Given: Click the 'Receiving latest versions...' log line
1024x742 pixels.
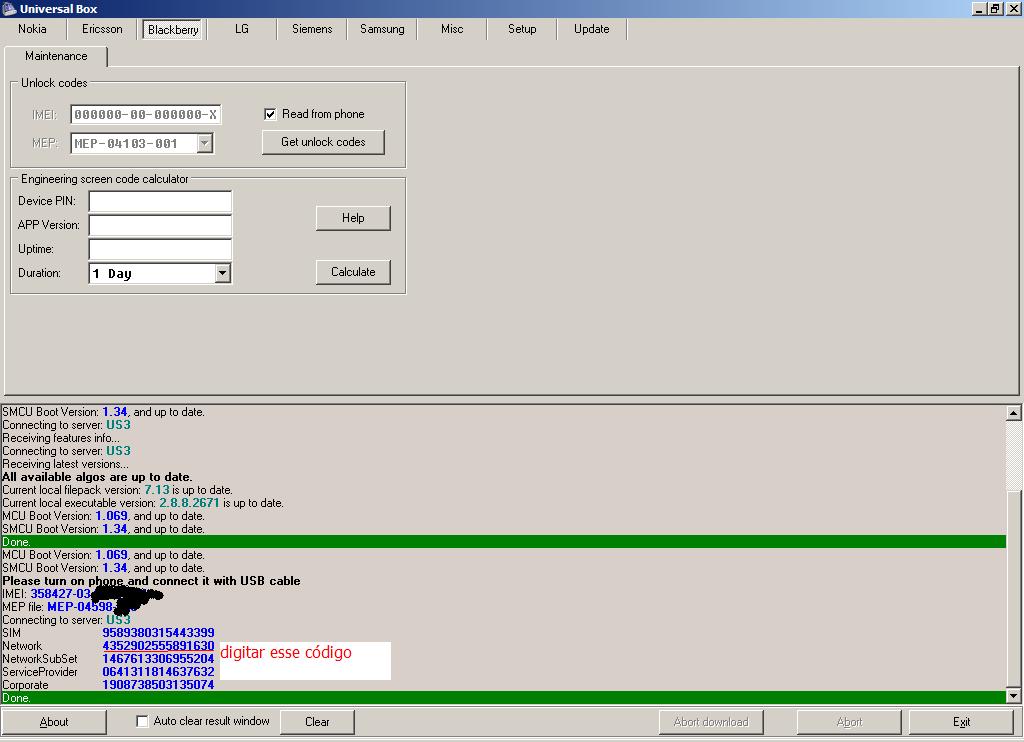Looking at the screenshot, I should click(x=65, y=464).
